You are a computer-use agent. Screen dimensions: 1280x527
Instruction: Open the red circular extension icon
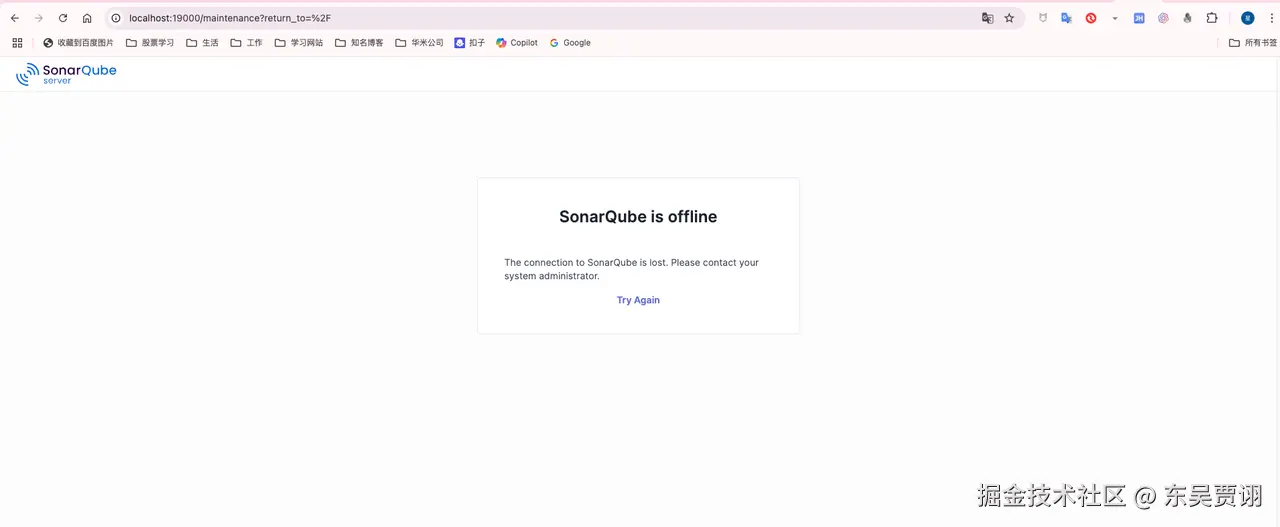1091,18
